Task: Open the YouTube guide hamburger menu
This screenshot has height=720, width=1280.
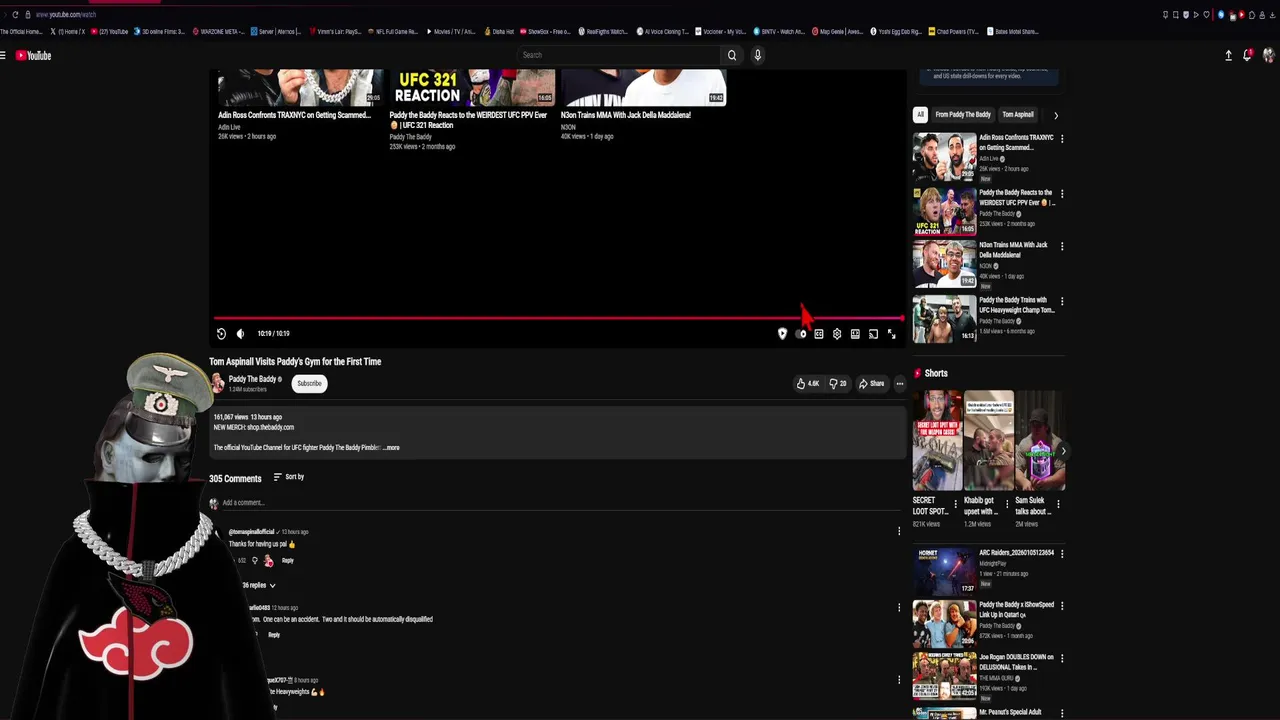Action: [3, 56]
